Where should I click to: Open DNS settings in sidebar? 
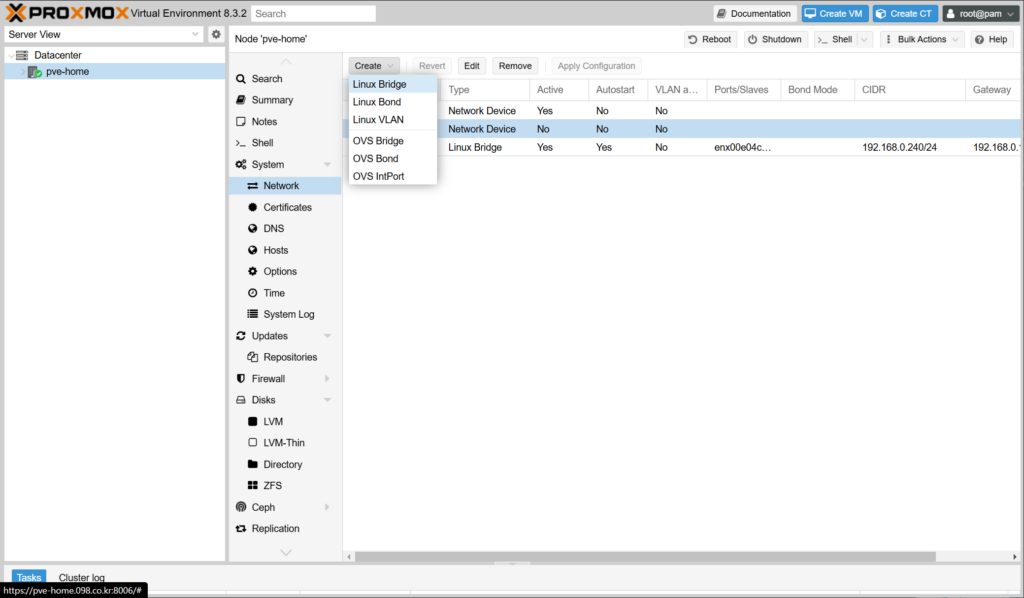pos(275,228)
